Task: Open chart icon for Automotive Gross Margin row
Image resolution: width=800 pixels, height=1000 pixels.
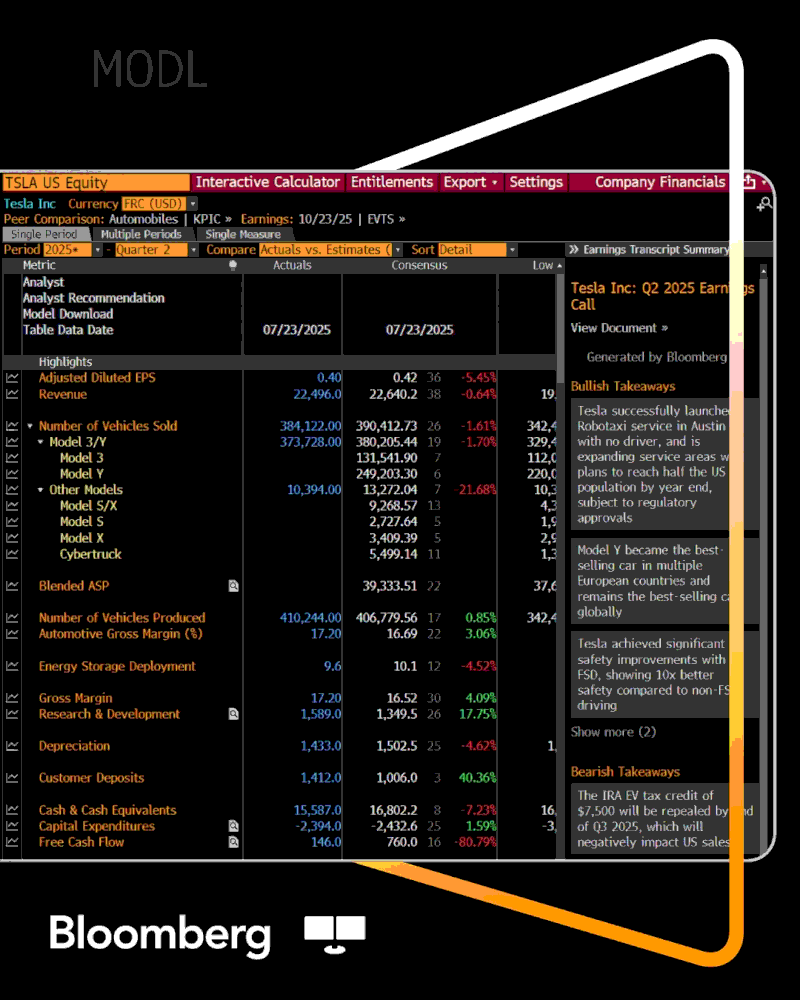Action: pyautogui.click(x=12, y=634)
